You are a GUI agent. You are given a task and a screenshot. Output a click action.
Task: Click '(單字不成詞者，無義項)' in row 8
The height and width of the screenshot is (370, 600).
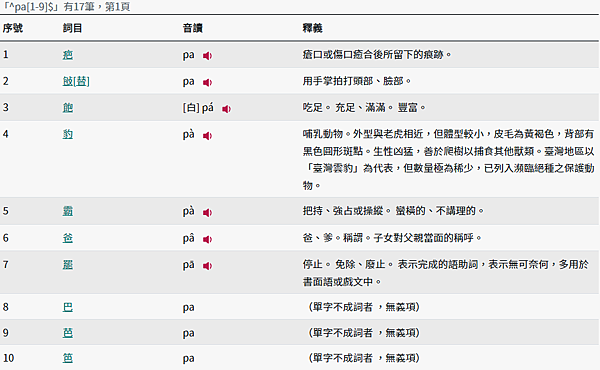pos(364,307)
